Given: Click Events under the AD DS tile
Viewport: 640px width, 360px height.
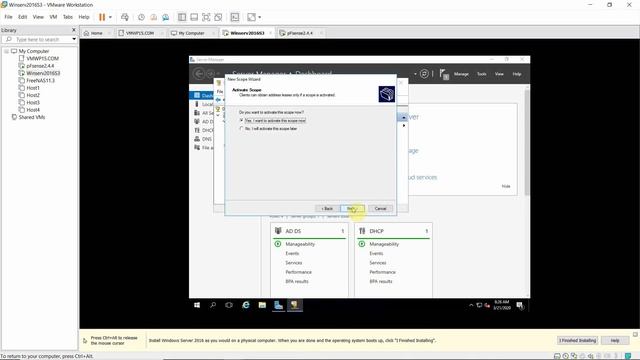Looking at the screenshot, I should (292, 253).
